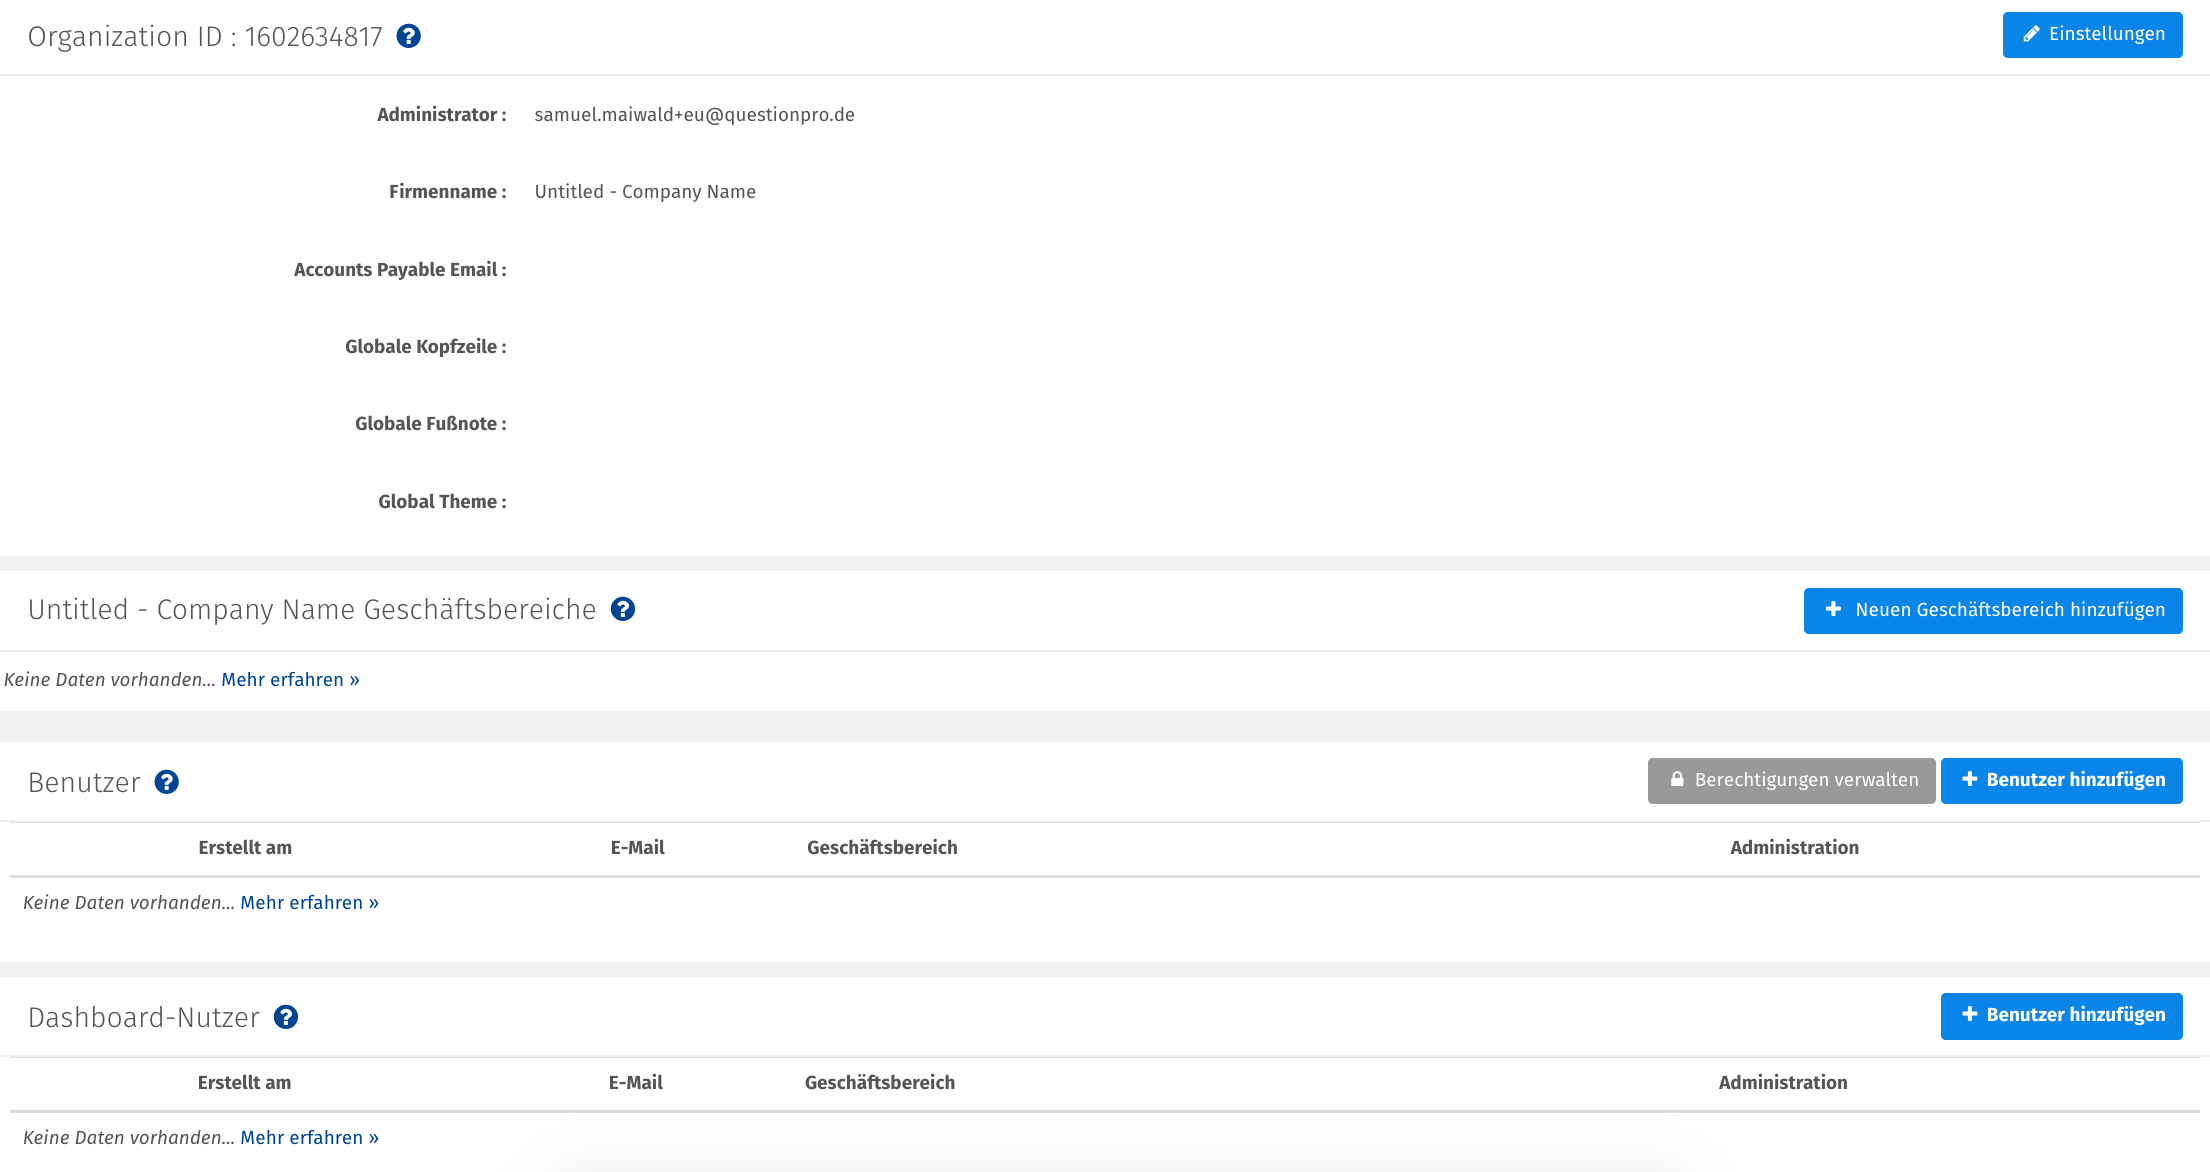Click Geschäftsbereich header in Benutzer table
Image resolution: width=2210 pixels, height=1172 pixels.
882,848
